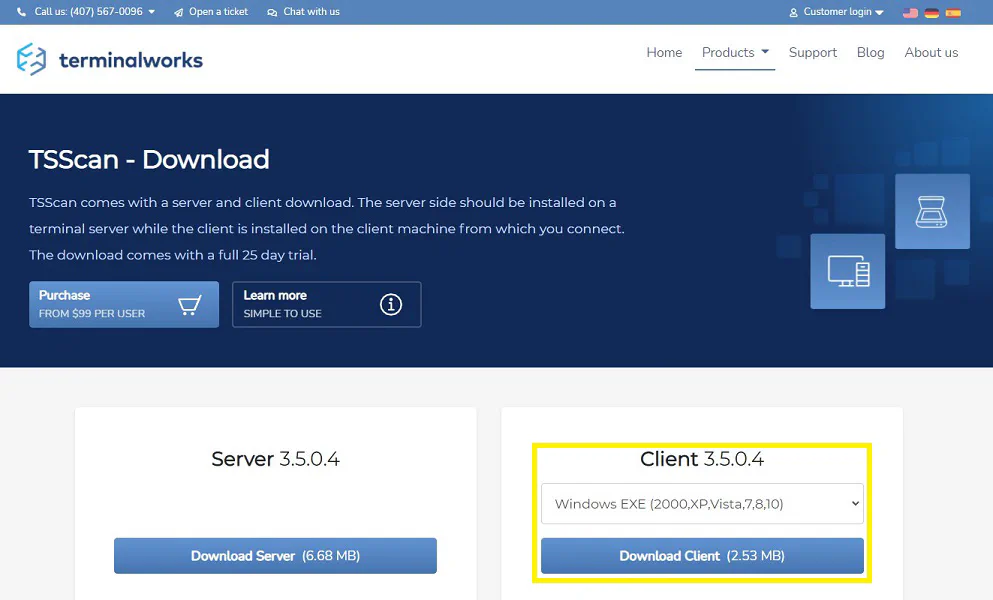Switch language using the German flag

click(932, 13)
